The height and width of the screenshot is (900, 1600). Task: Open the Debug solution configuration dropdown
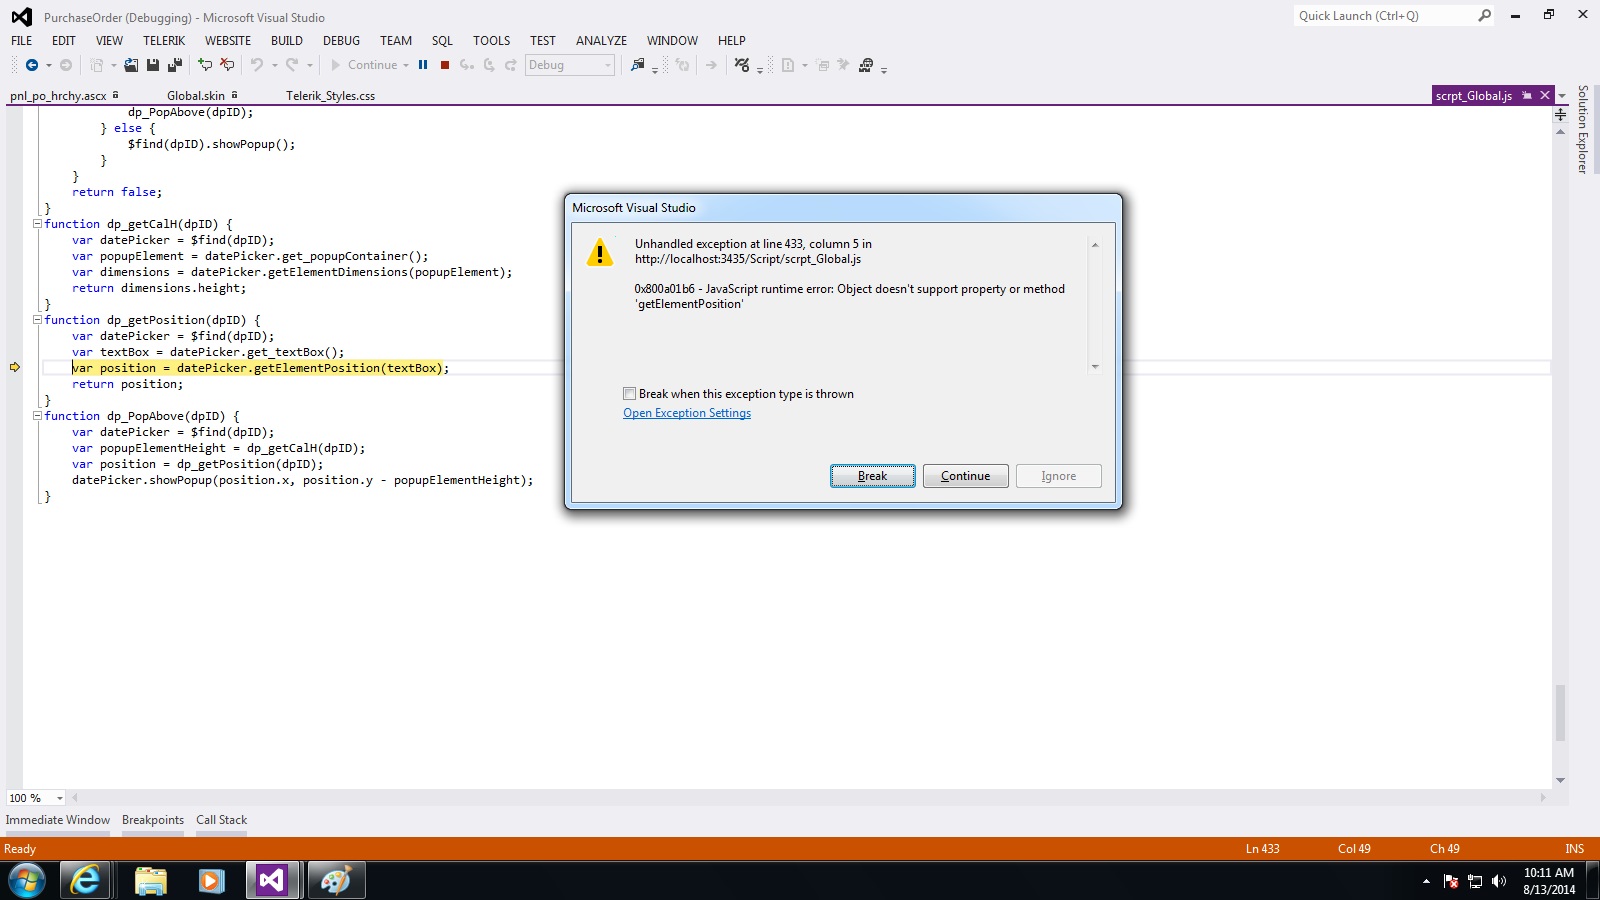570,65
